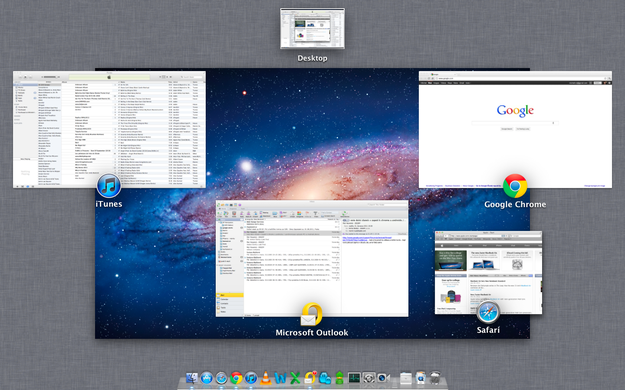
Task: Open the folder stack in Dock
Action: (406, 378)
